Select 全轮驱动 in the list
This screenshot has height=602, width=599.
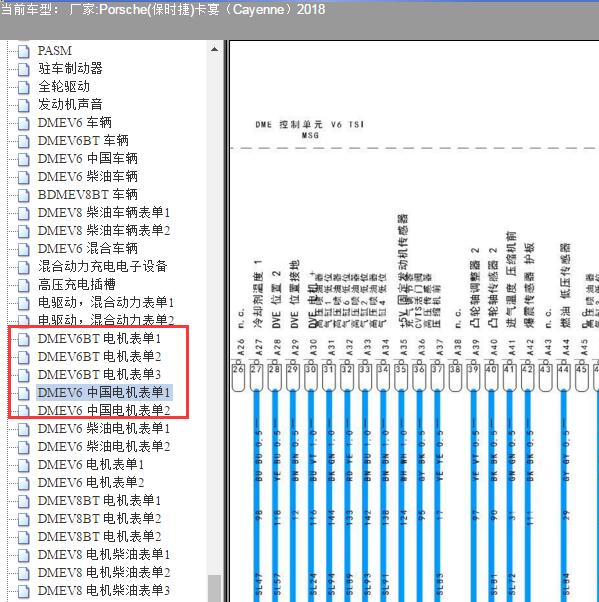click(x=64, y=87)
